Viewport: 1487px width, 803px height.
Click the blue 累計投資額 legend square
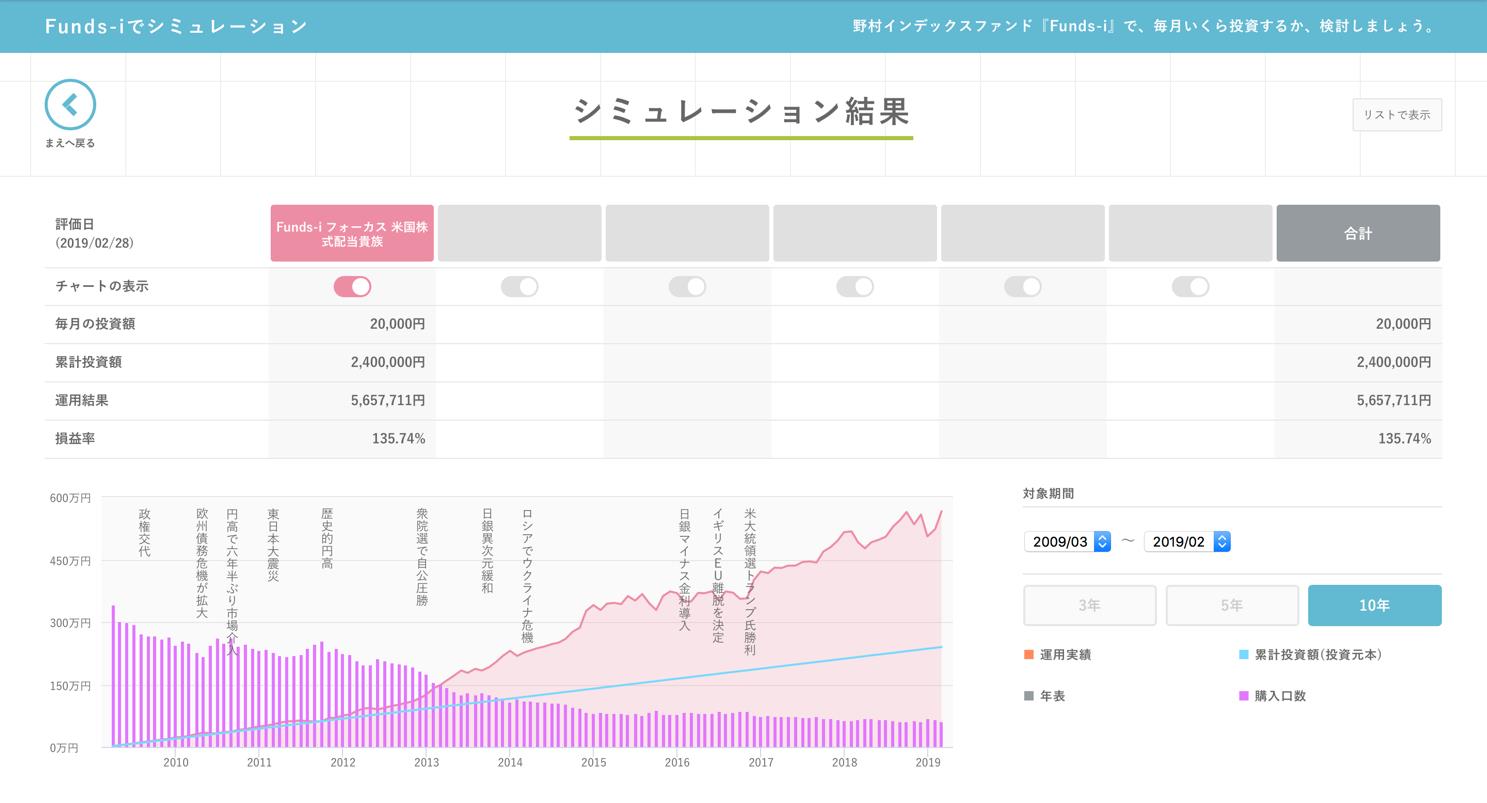click(x=1243, y=655)
